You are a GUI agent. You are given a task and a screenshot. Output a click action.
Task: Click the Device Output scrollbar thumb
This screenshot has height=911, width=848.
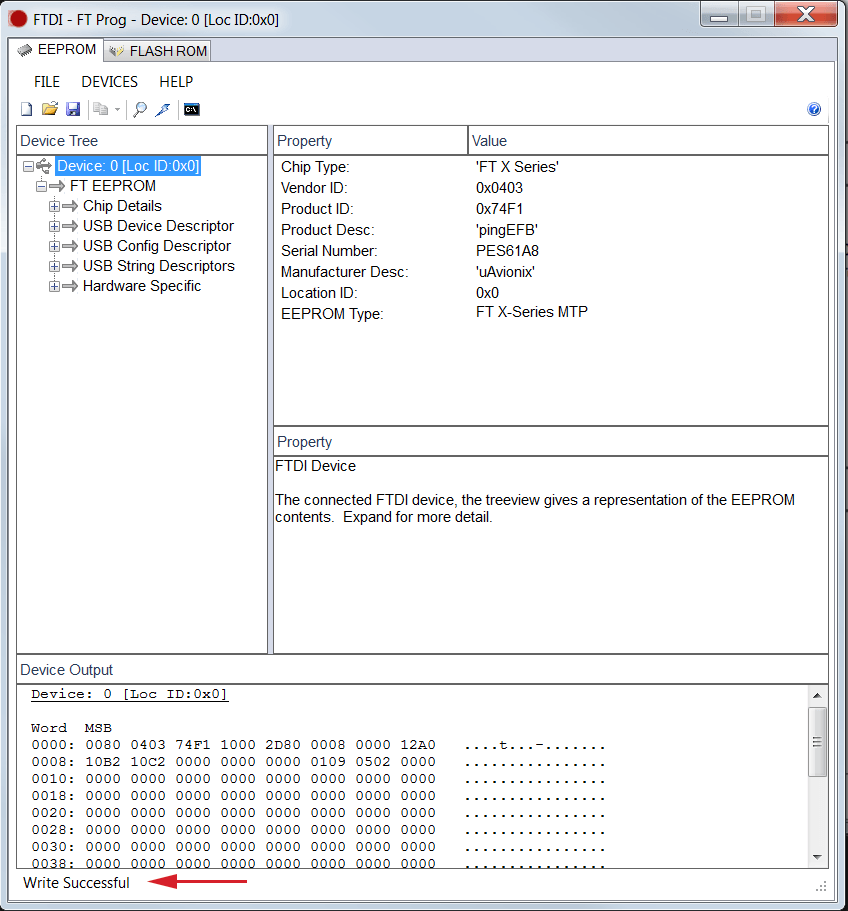(x=817, y=742)
